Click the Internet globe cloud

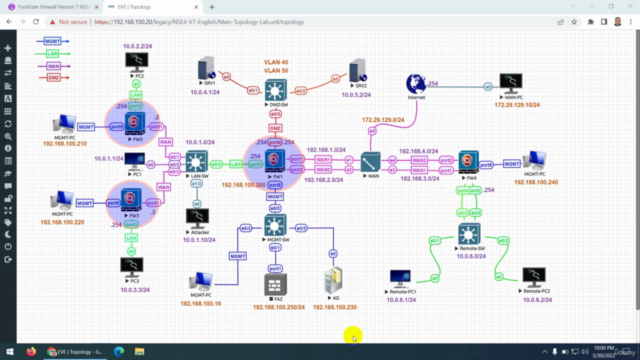tap(416, 84)
